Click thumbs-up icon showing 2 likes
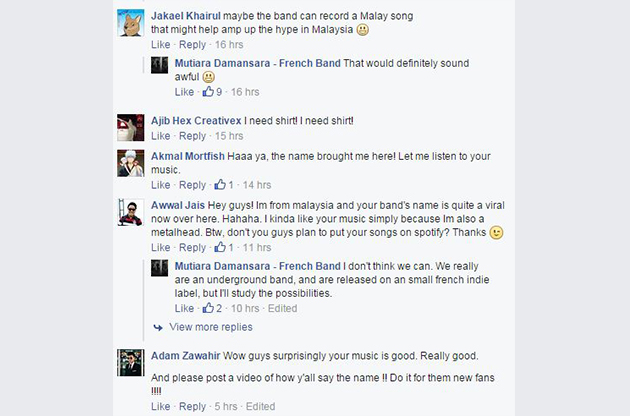Image resolution: width=630 pixels, height=416 pixels. coord(209,309)
